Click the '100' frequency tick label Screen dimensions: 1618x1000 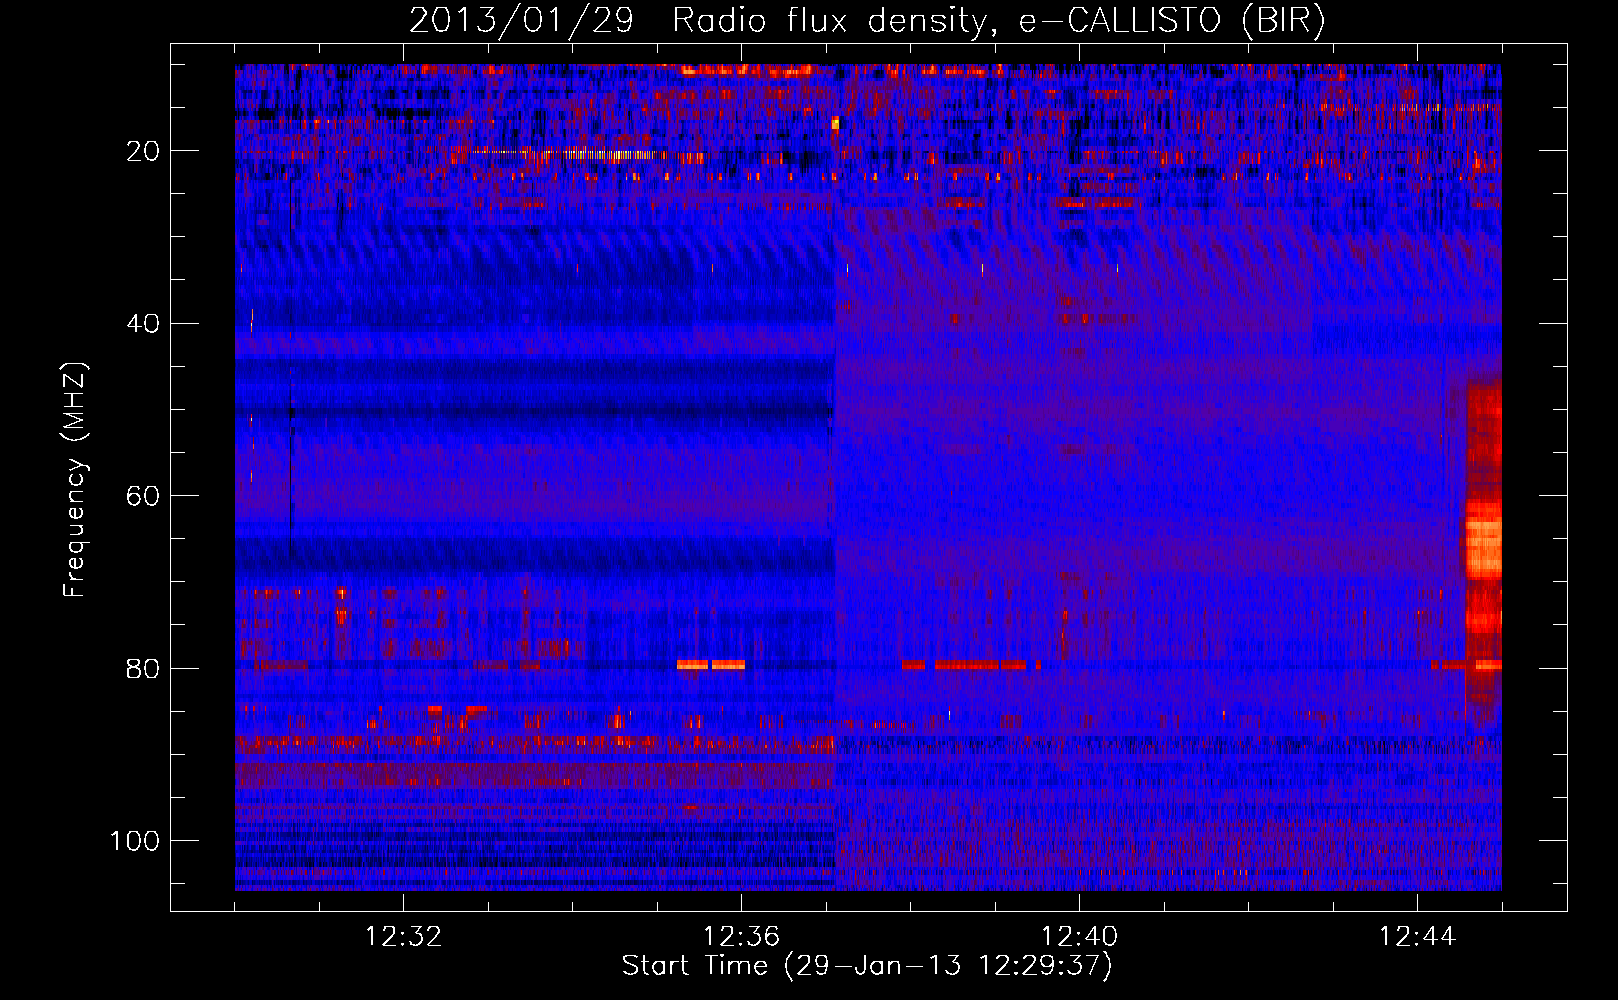coord(135,841)
